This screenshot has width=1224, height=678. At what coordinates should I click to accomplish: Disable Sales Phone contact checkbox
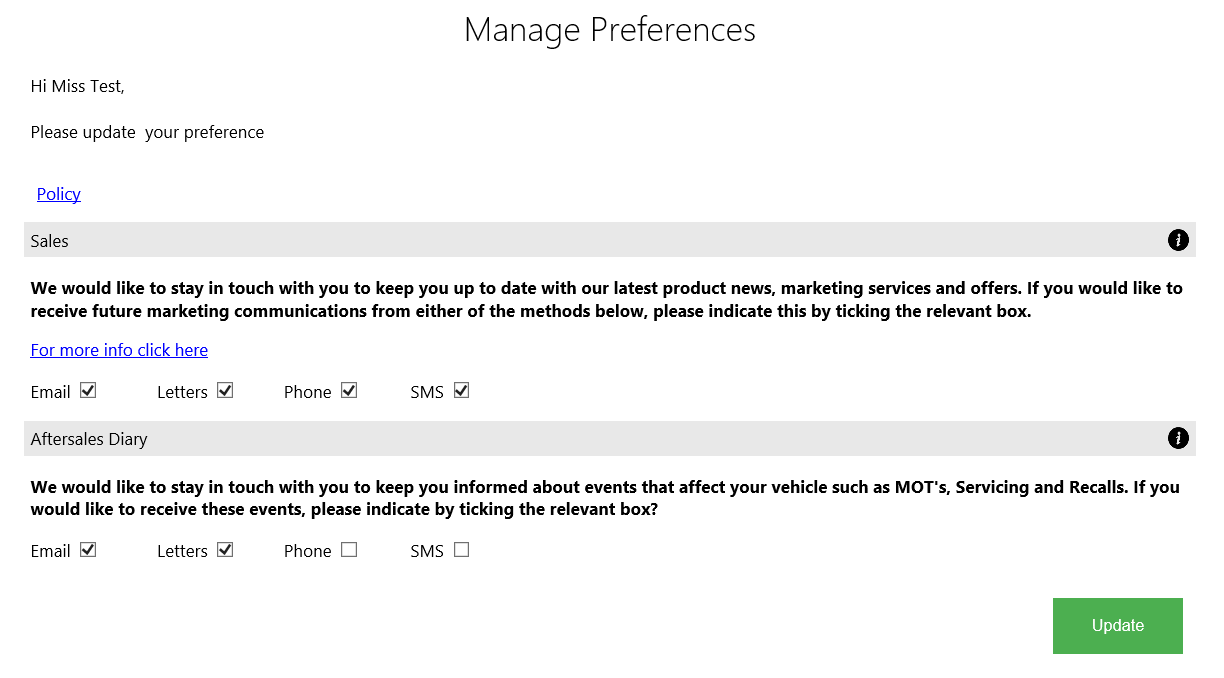(x=349, y=390)
